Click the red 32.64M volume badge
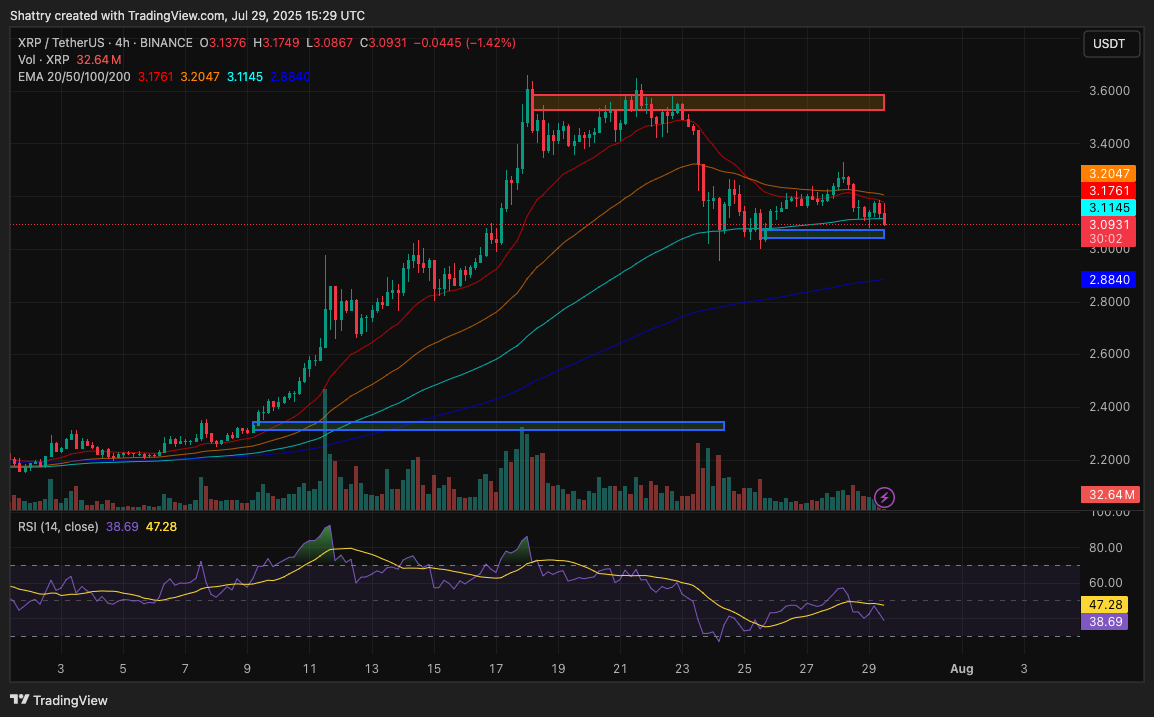The image size is (1154, 717). [1109, 494]
